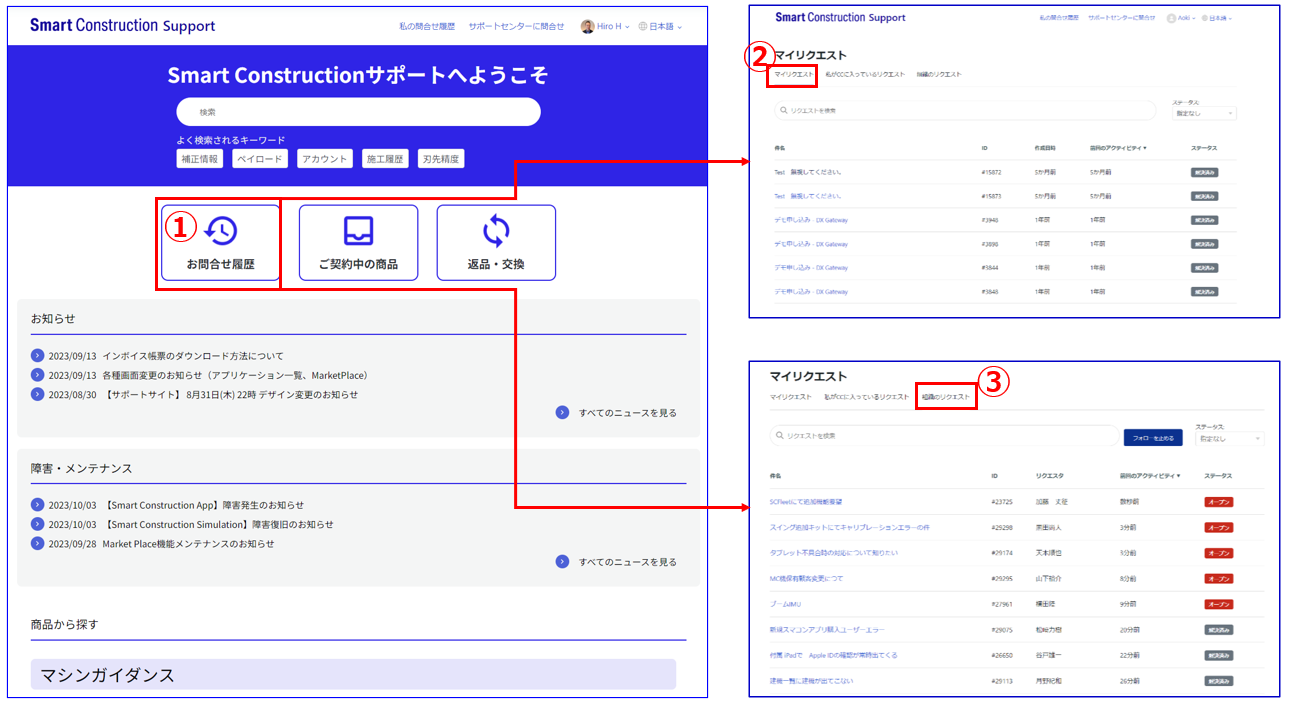The height and width of the screenshot is (708, 1290).
Task: Click the フォローを止める button
Action: (1153, 437)
